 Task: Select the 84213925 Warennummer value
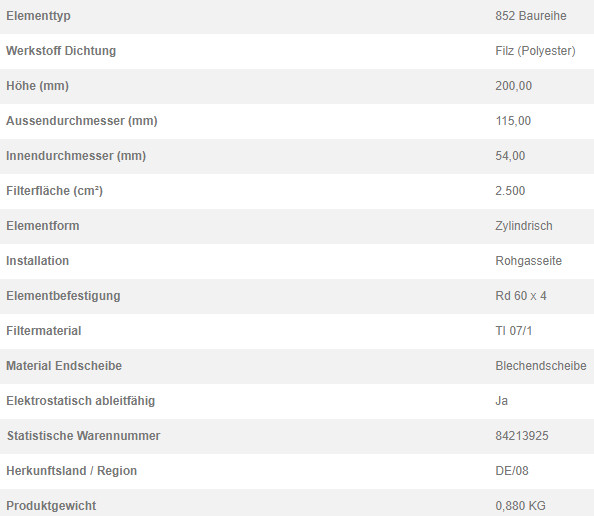[522, 436]
